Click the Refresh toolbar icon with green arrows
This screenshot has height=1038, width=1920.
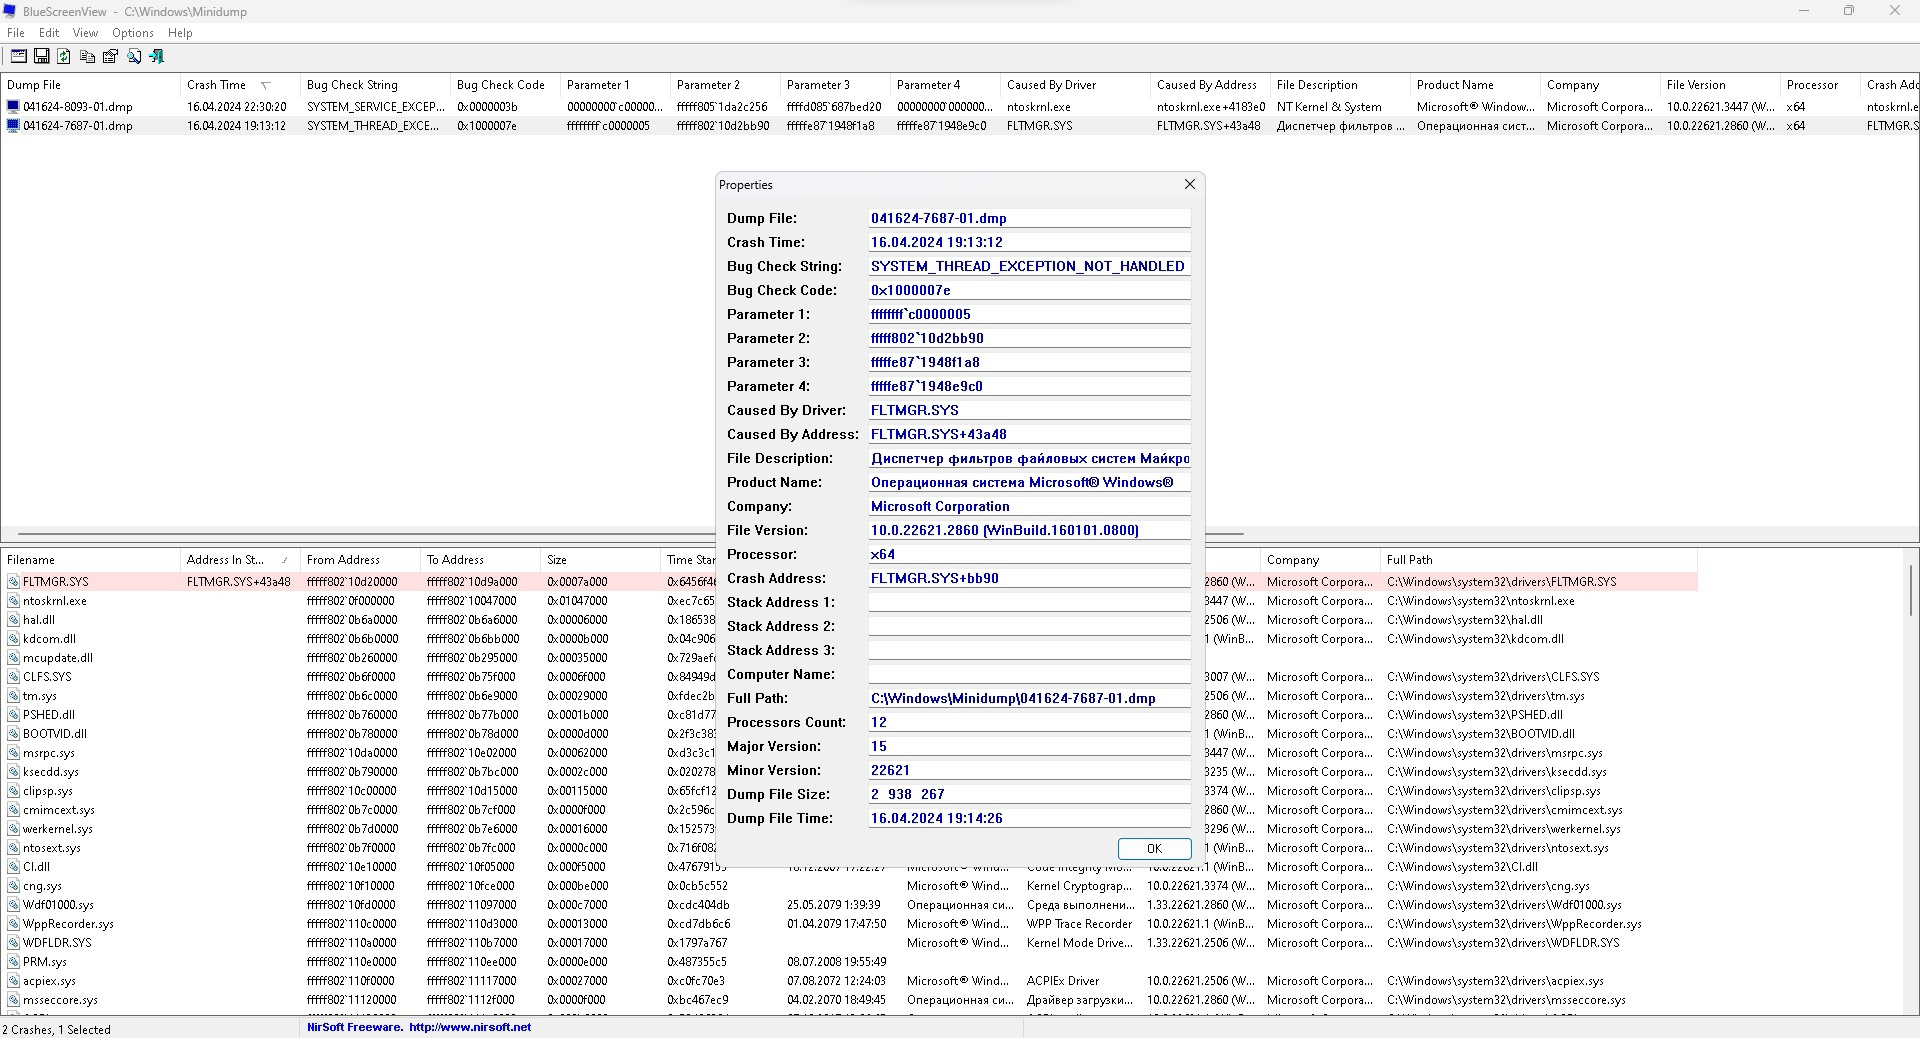[64, 56]
